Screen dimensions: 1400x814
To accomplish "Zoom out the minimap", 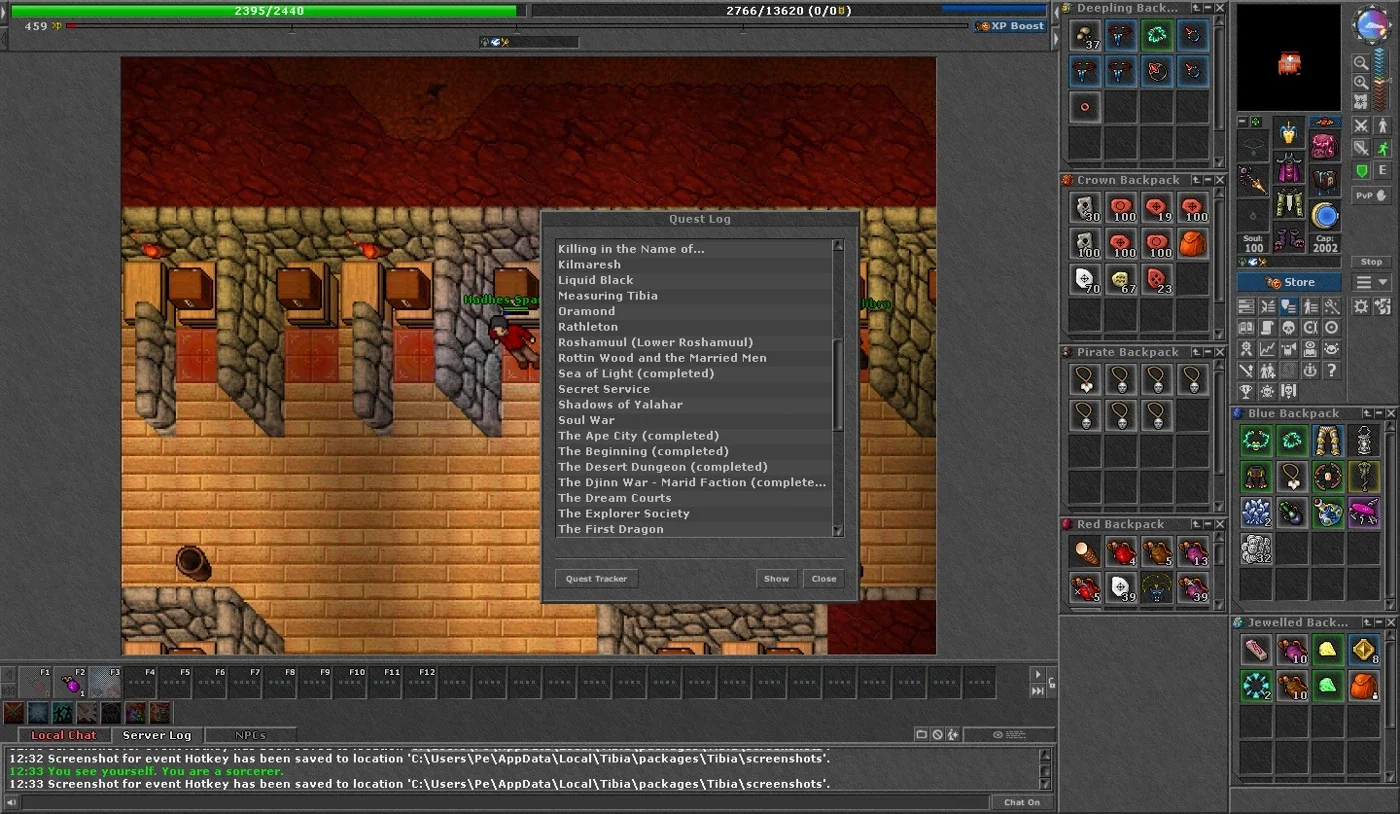I will (x=1362, y=63).
